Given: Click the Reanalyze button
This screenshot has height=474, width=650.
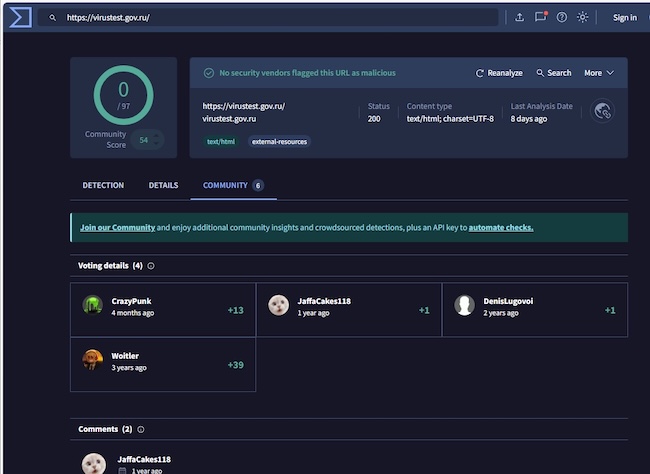Looking at the screenshot, I should [499, 73].
